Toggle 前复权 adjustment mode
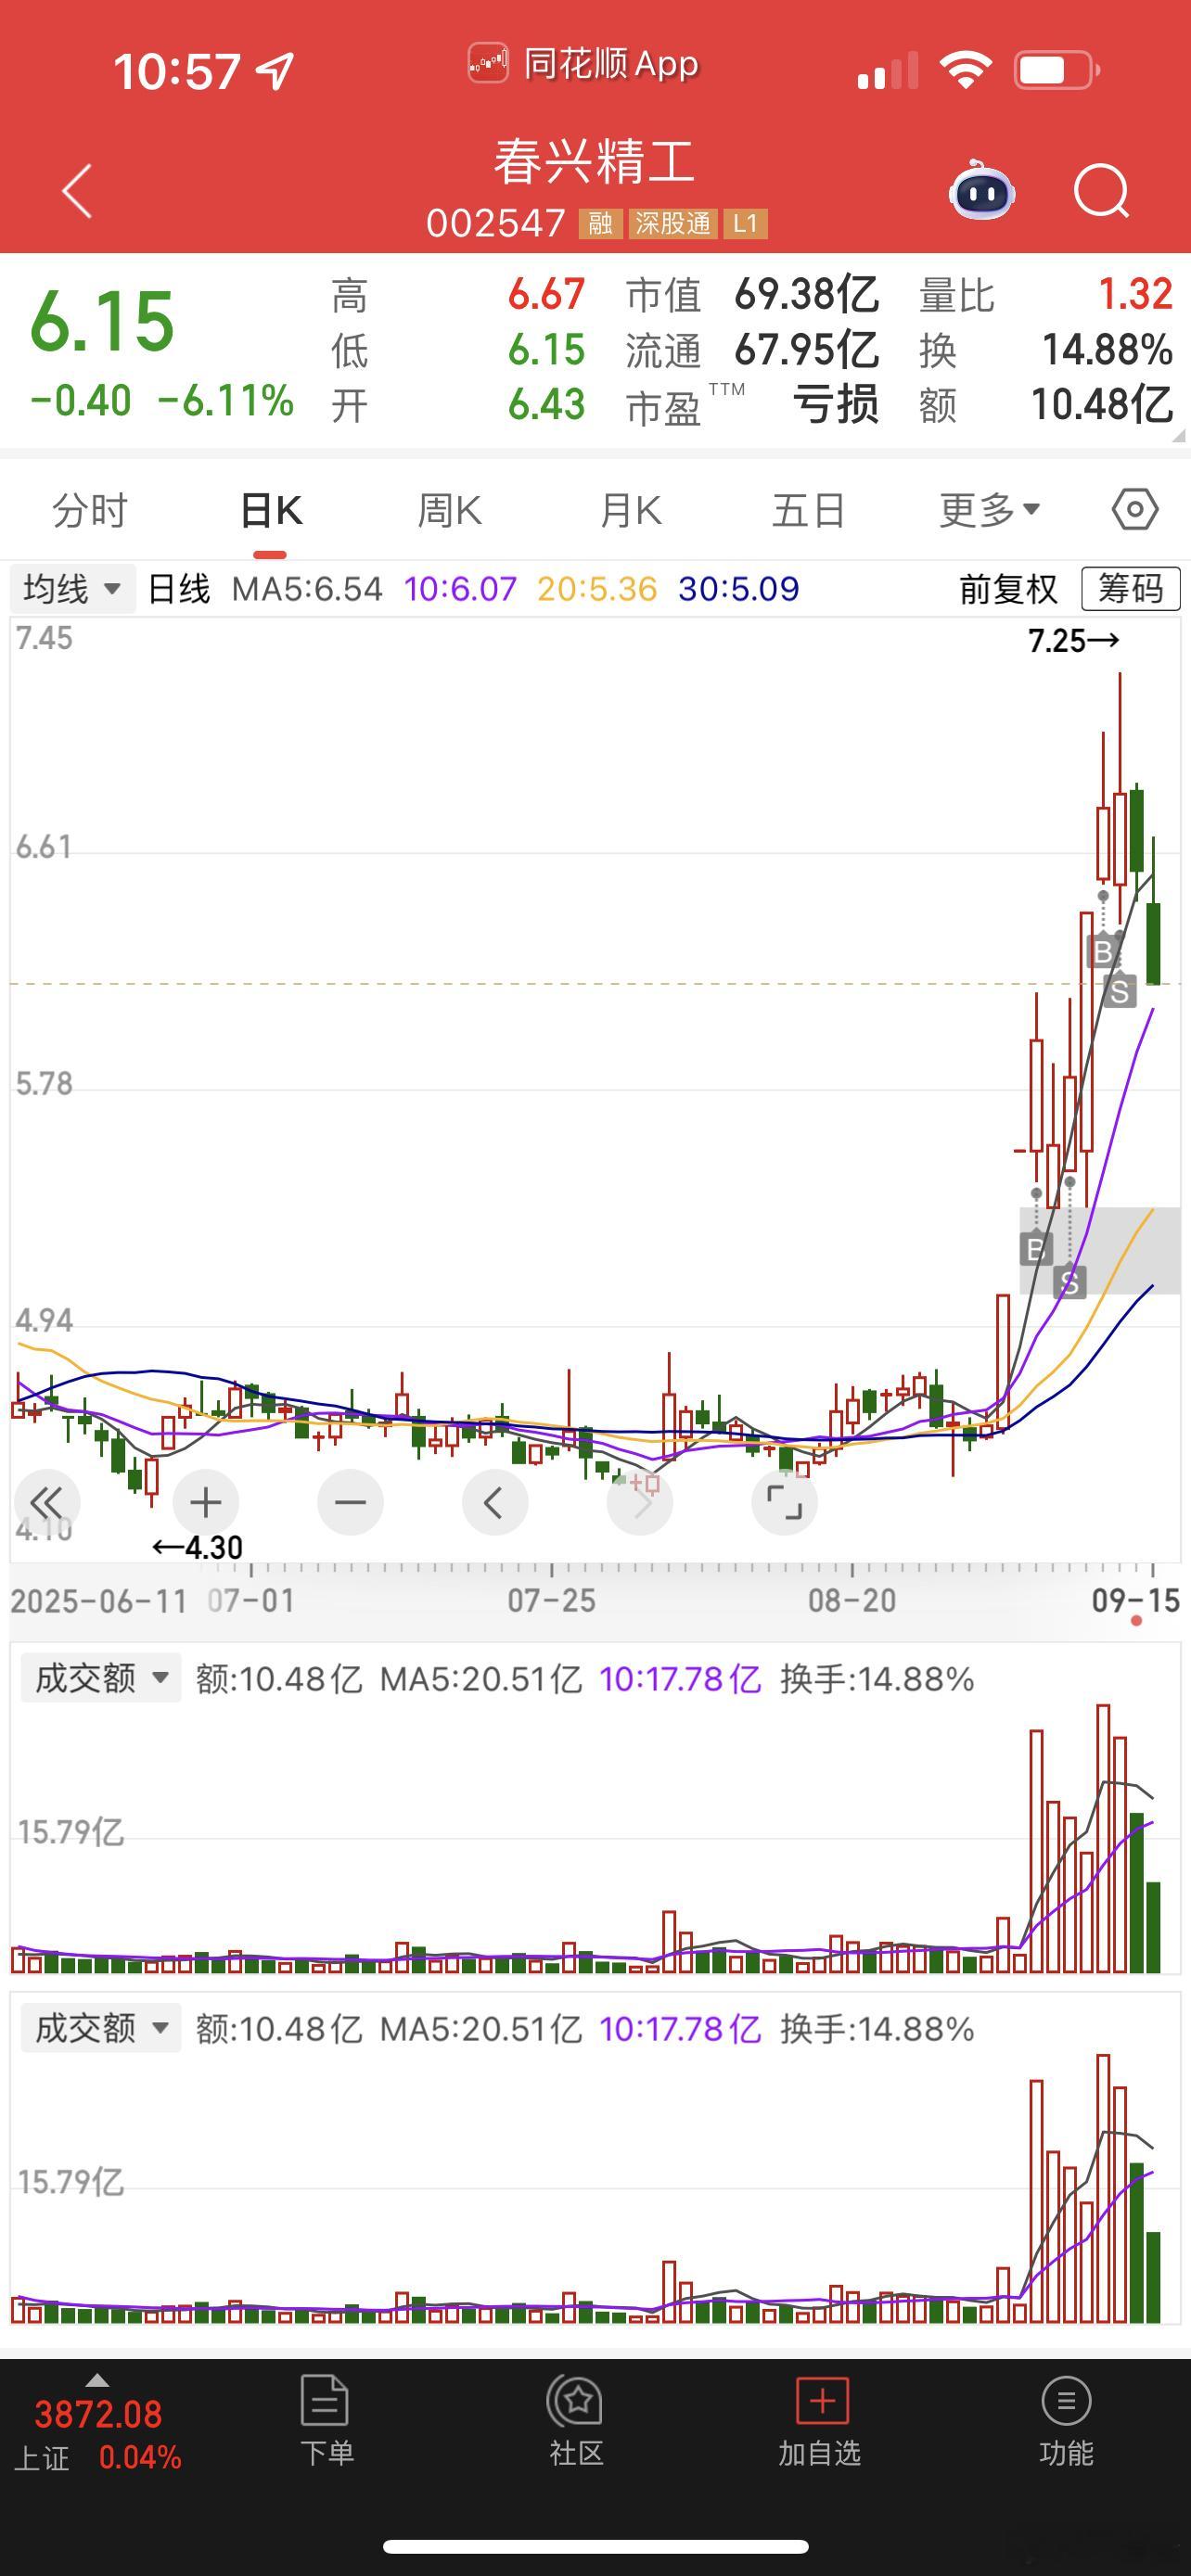 pos(1008,589)
